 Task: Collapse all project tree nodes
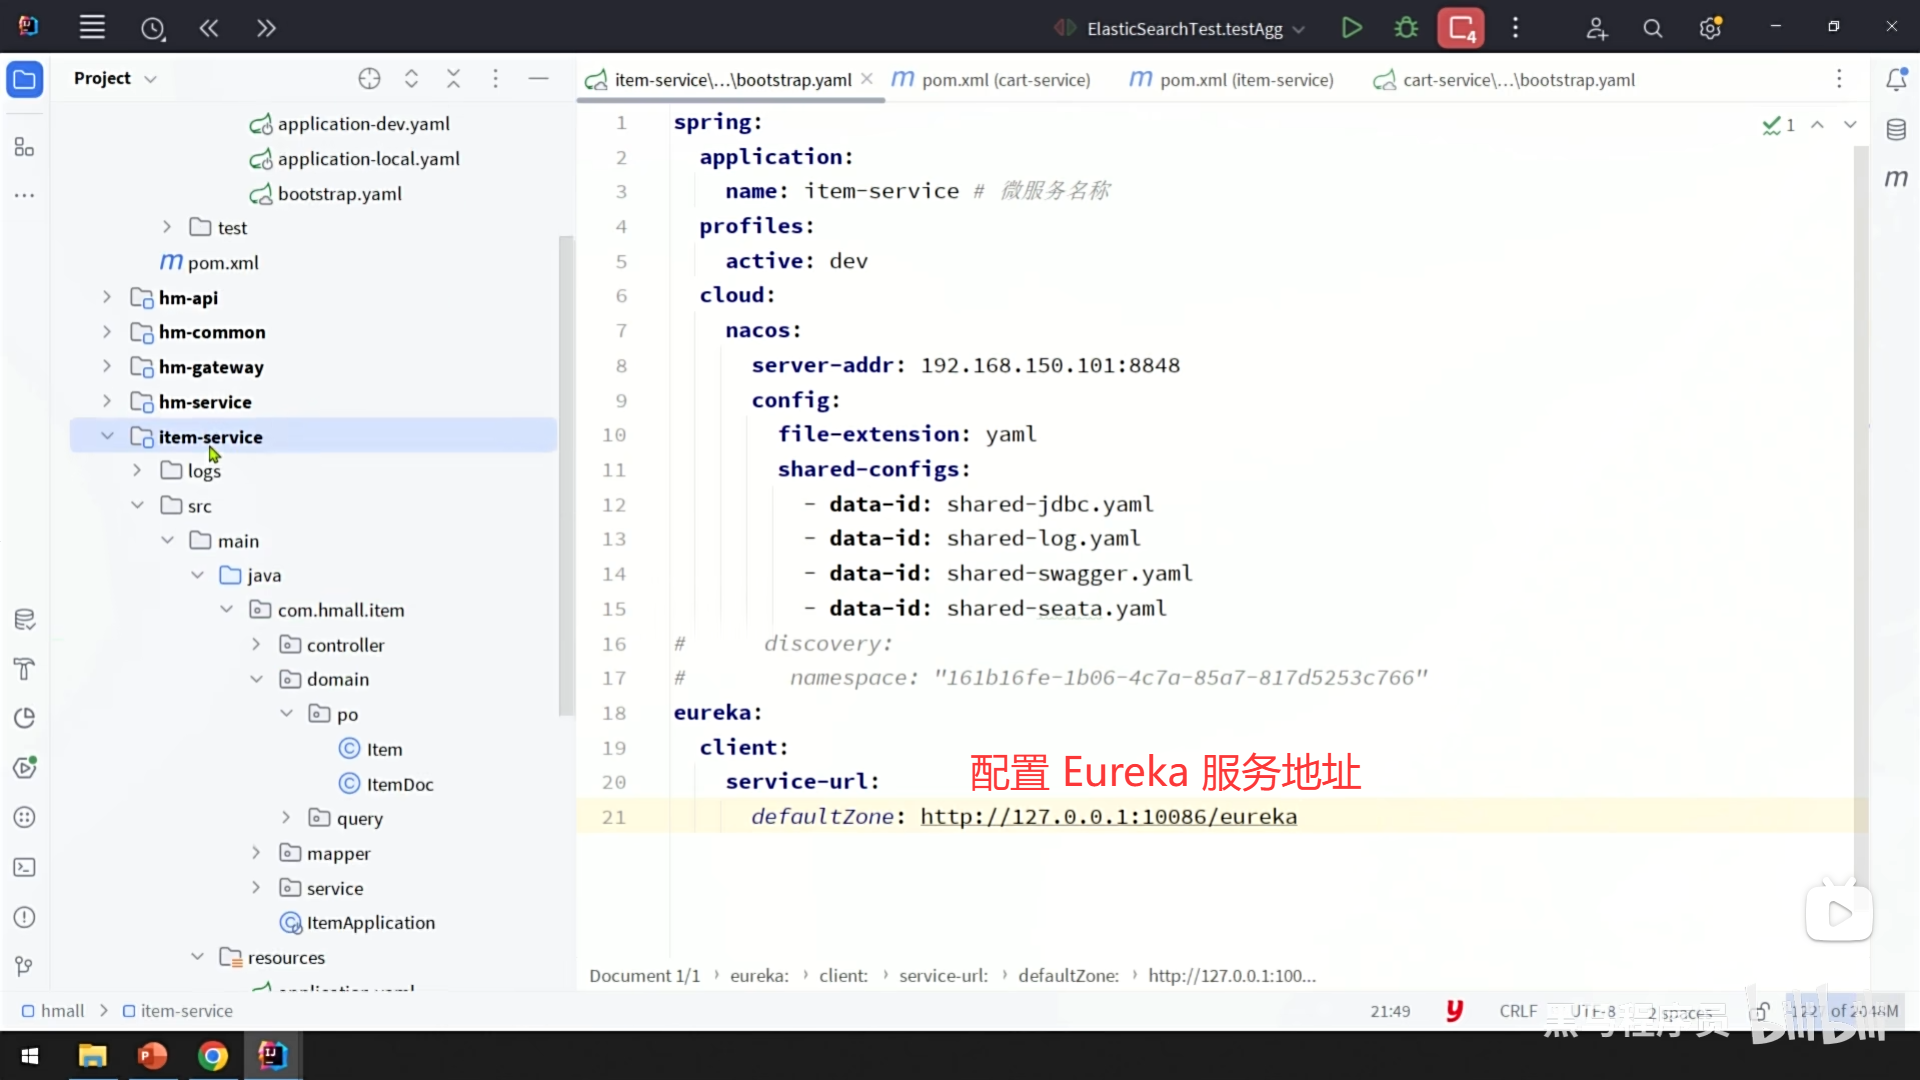[x=453, y=79]
